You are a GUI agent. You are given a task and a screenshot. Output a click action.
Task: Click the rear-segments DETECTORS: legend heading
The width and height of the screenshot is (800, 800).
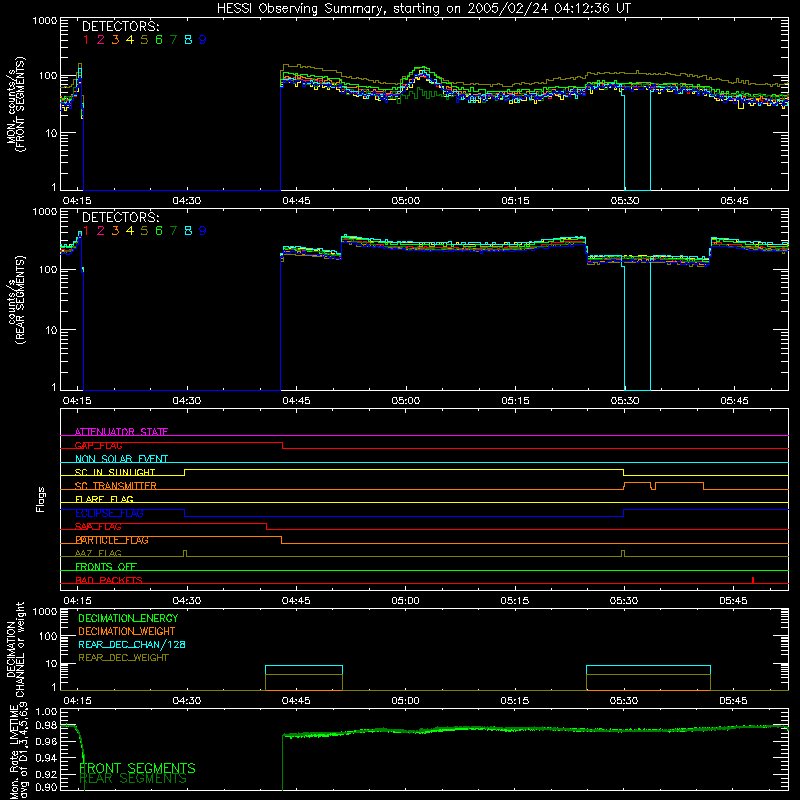point(121,217)
